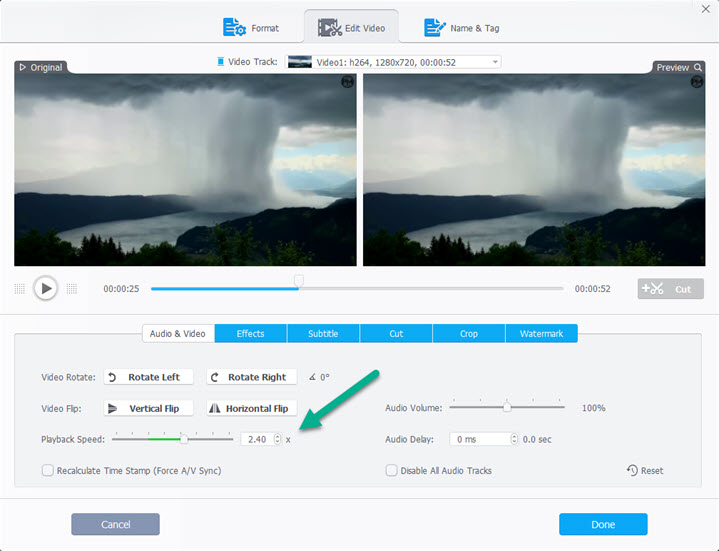The image size is (719, 551).
Task: Click the Playback Speed slider handle
Action: click(x=184, y=439)
